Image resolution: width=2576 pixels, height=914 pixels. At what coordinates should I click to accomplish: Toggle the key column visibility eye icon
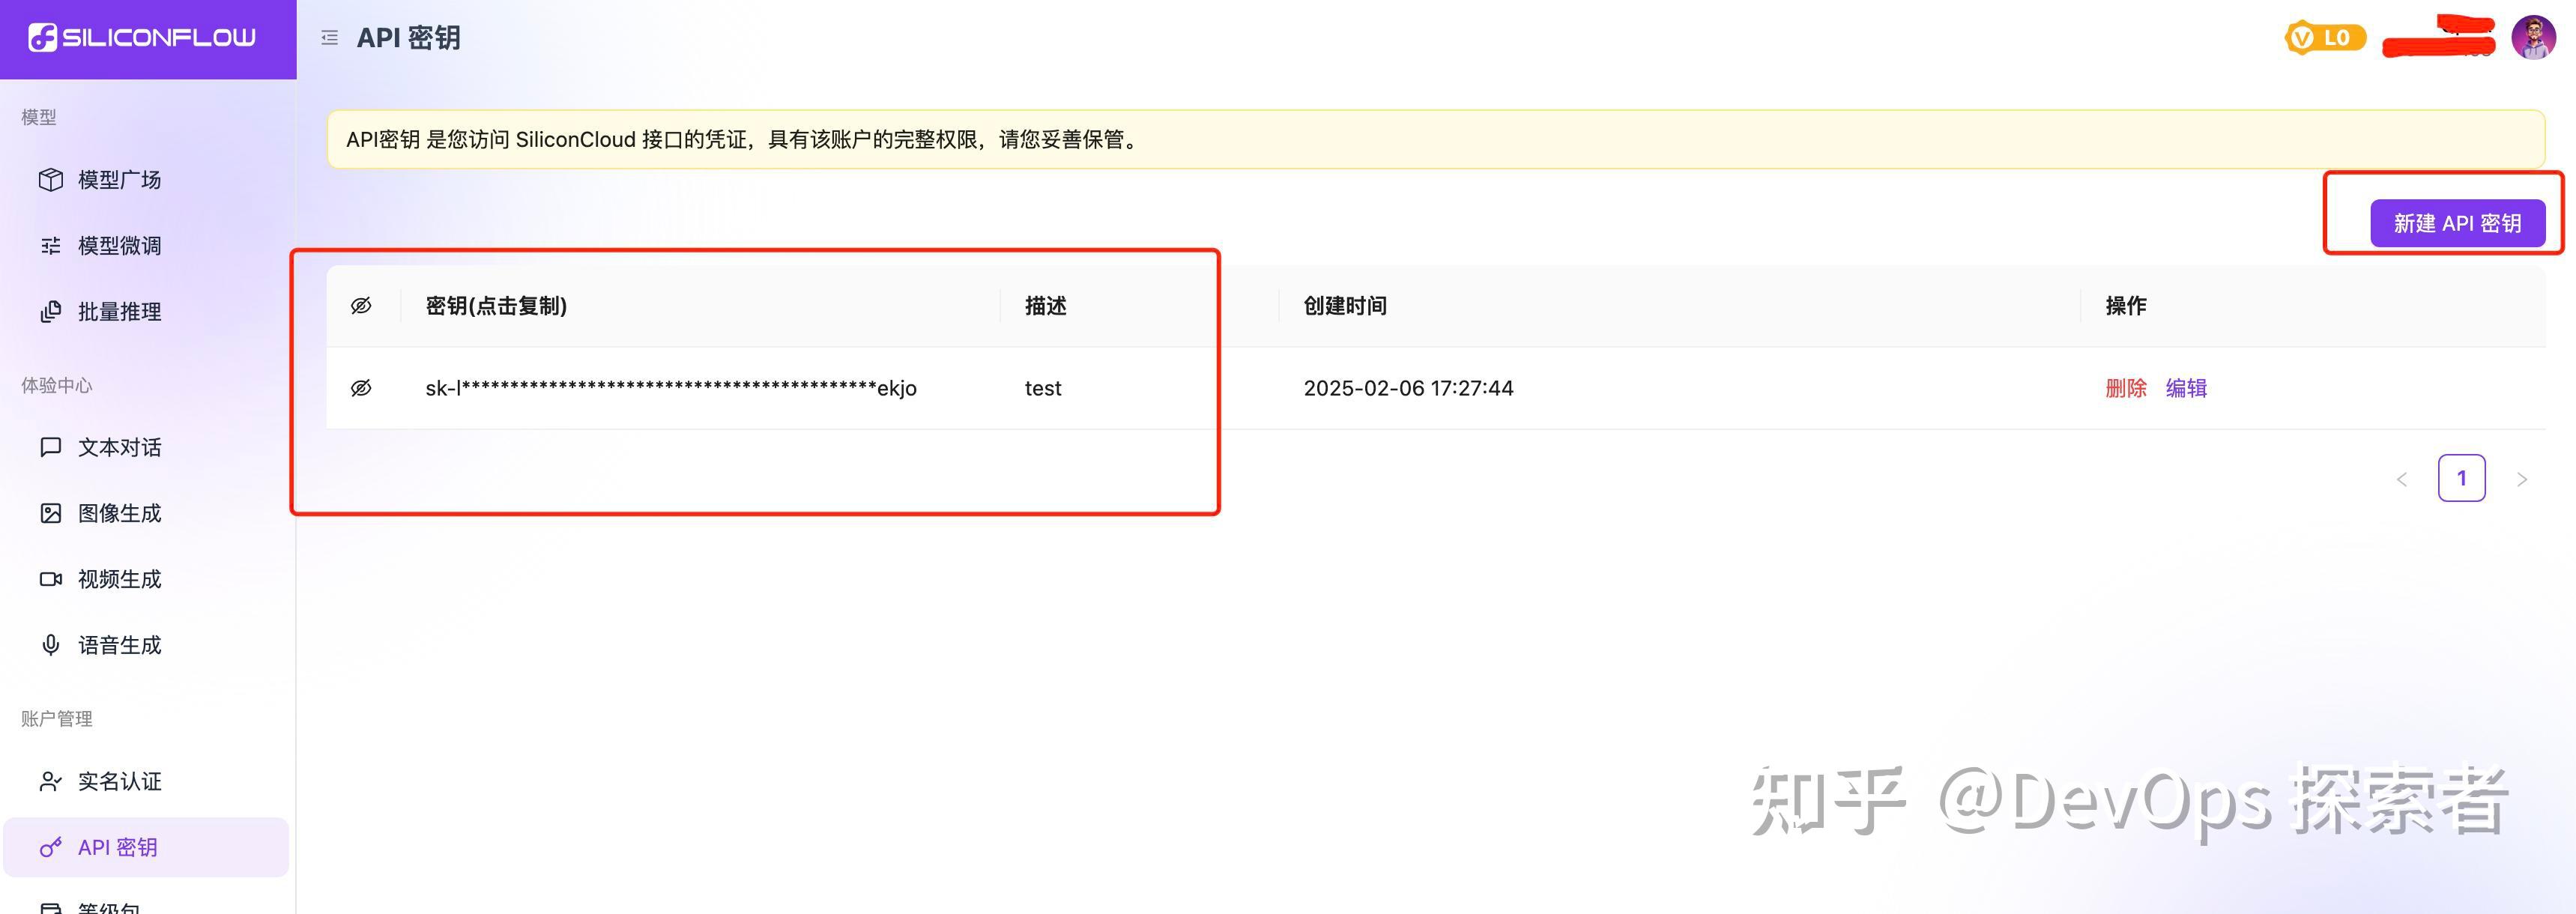[x=361, y=305]
